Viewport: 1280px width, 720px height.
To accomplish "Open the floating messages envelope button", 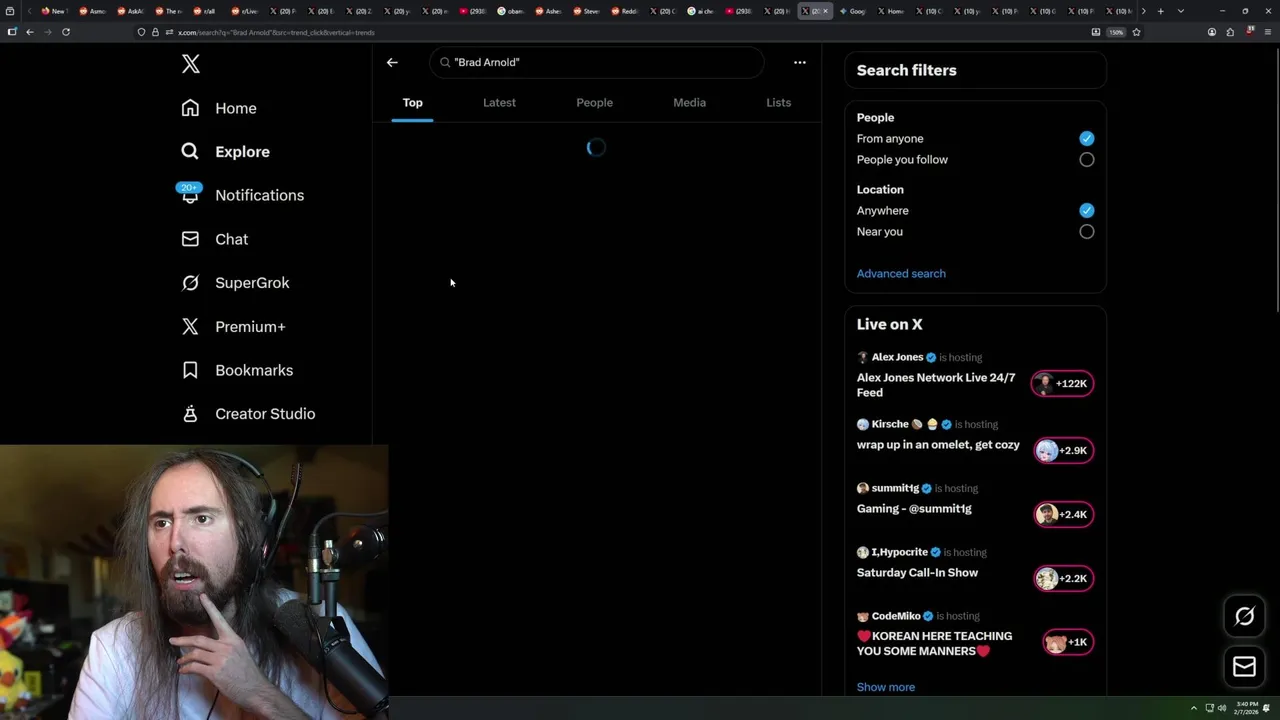I will (x=1244, y=666).
